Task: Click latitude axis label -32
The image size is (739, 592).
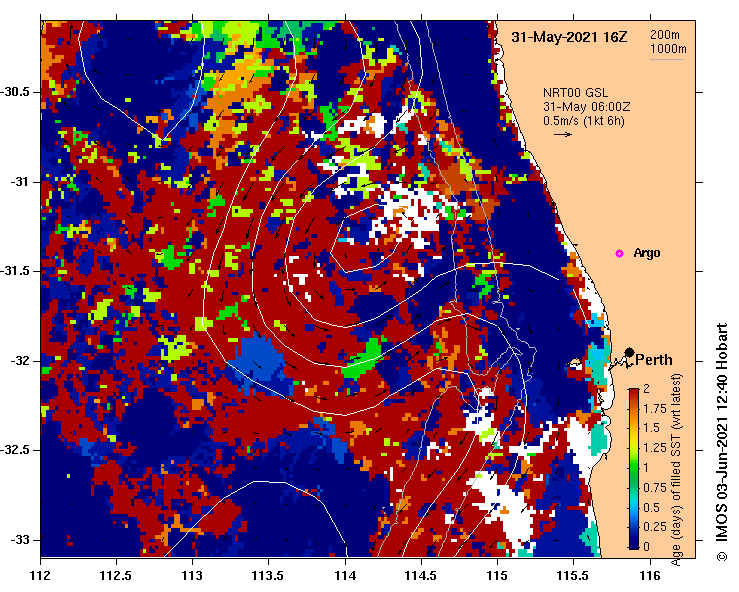Action: pyautogui.click(x=19, y=361)
